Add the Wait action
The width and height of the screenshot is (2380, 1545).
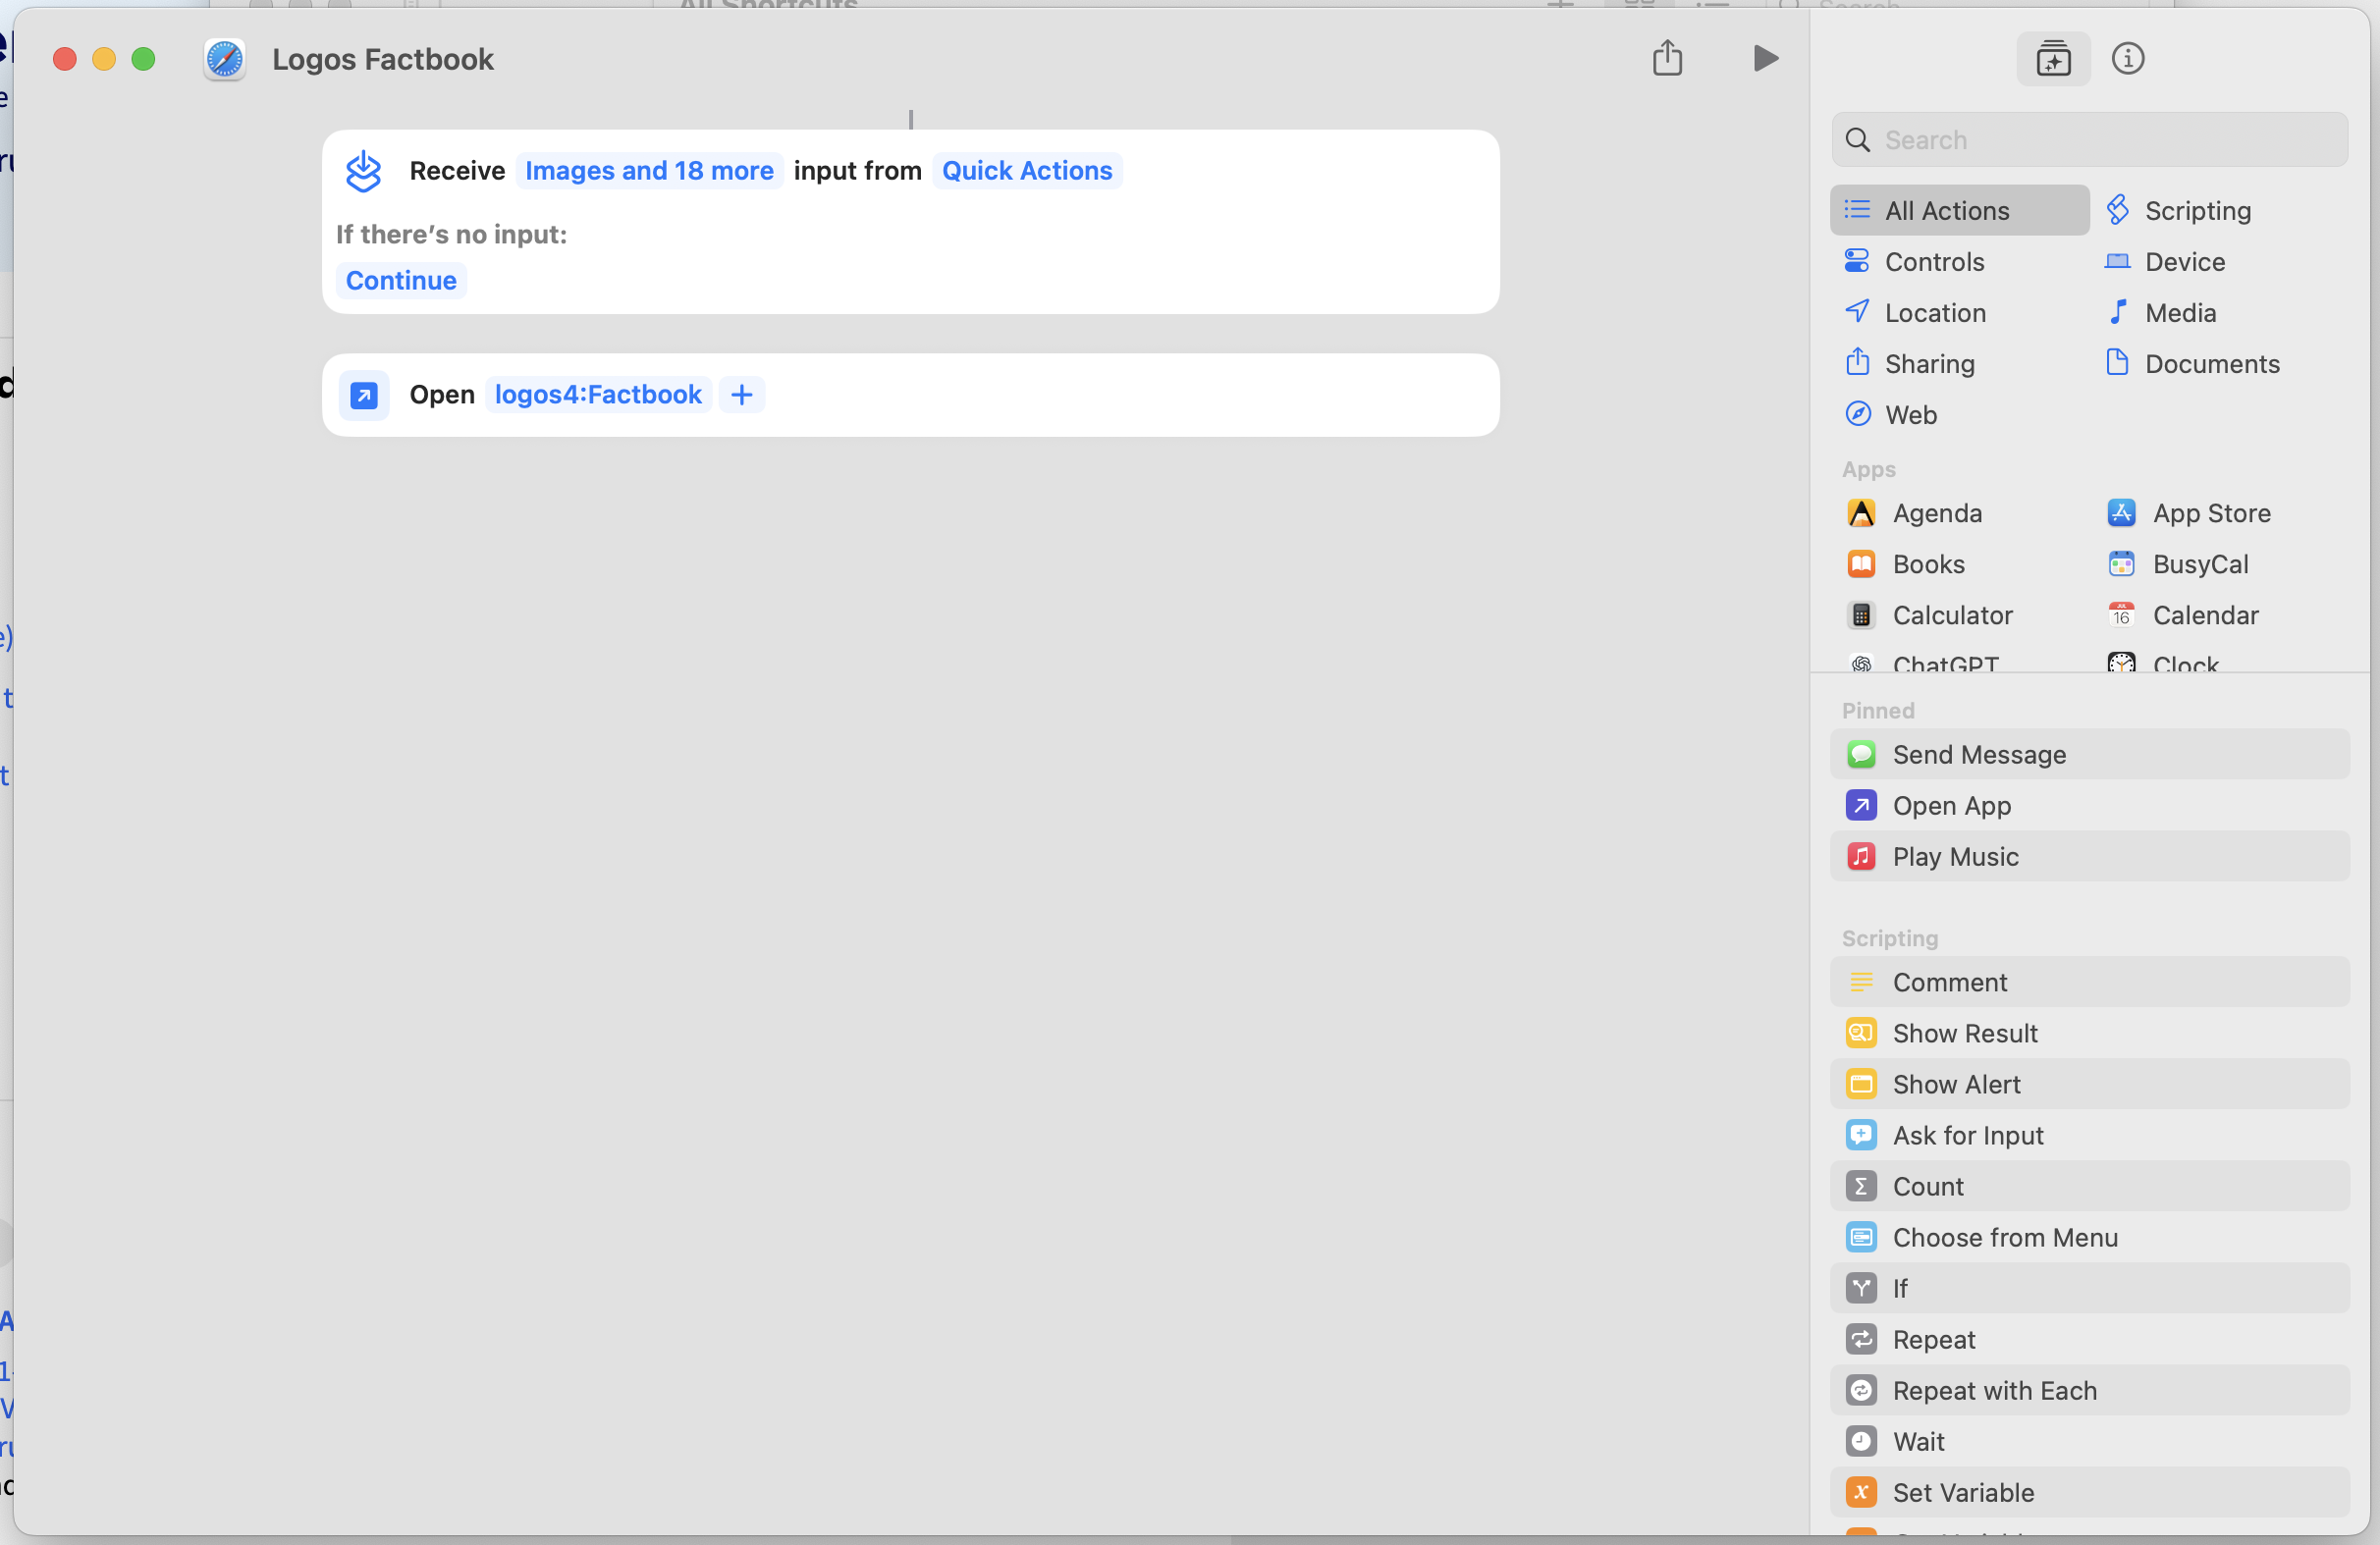coord(2089,1442)
